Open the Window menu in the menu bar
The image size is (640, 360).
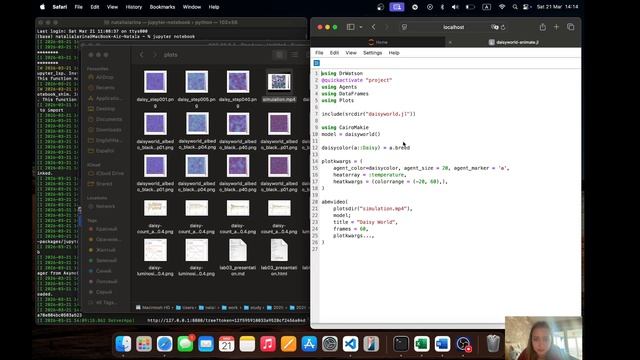191,7
